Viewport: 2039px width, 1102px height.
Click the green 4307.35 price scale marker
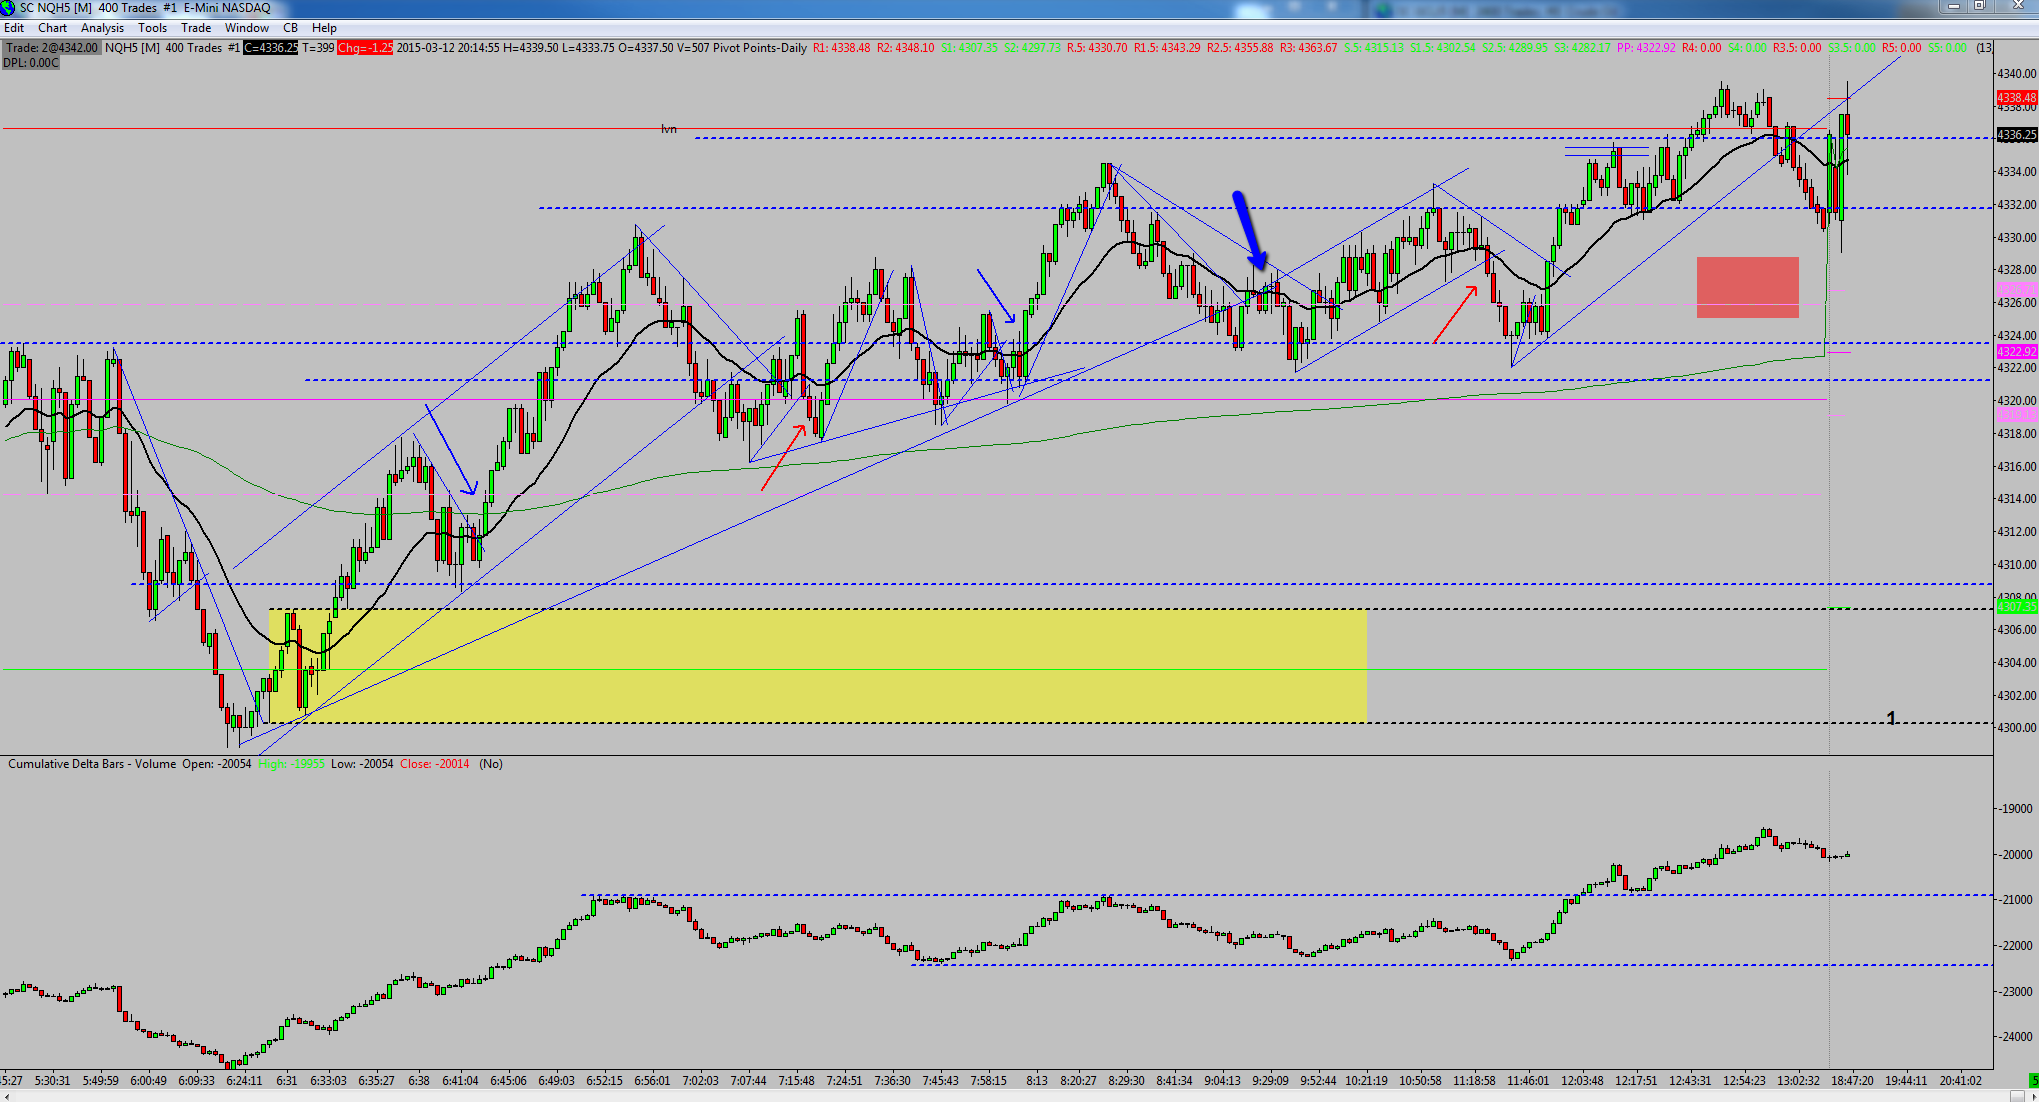2016,606
